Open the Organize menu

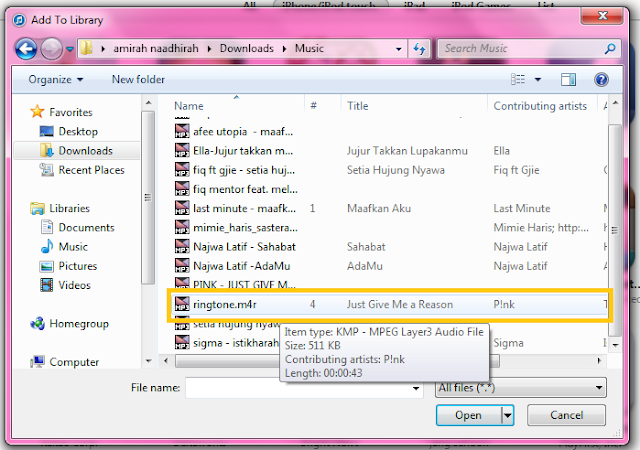56,80
